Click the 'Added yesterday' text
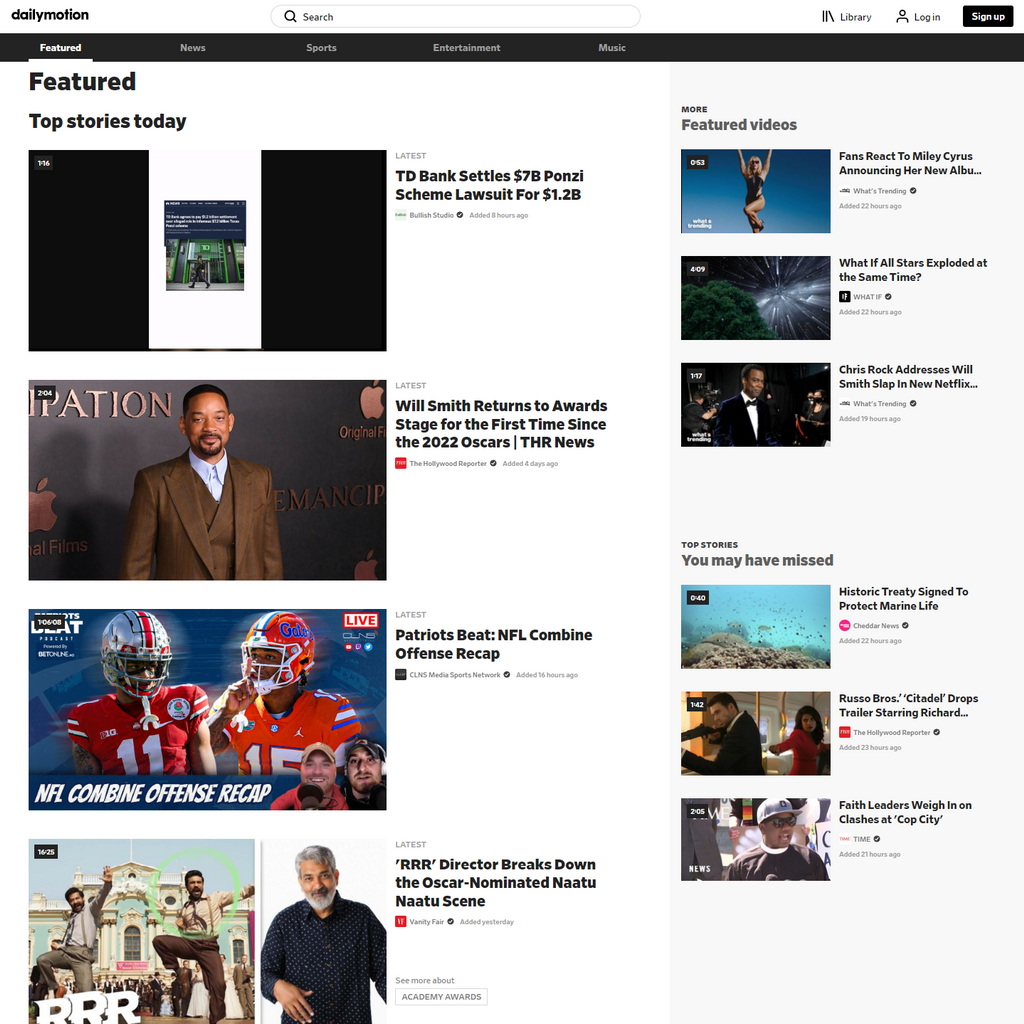Viewport: 1024px width, 1024px height. (x=487, y=921)
